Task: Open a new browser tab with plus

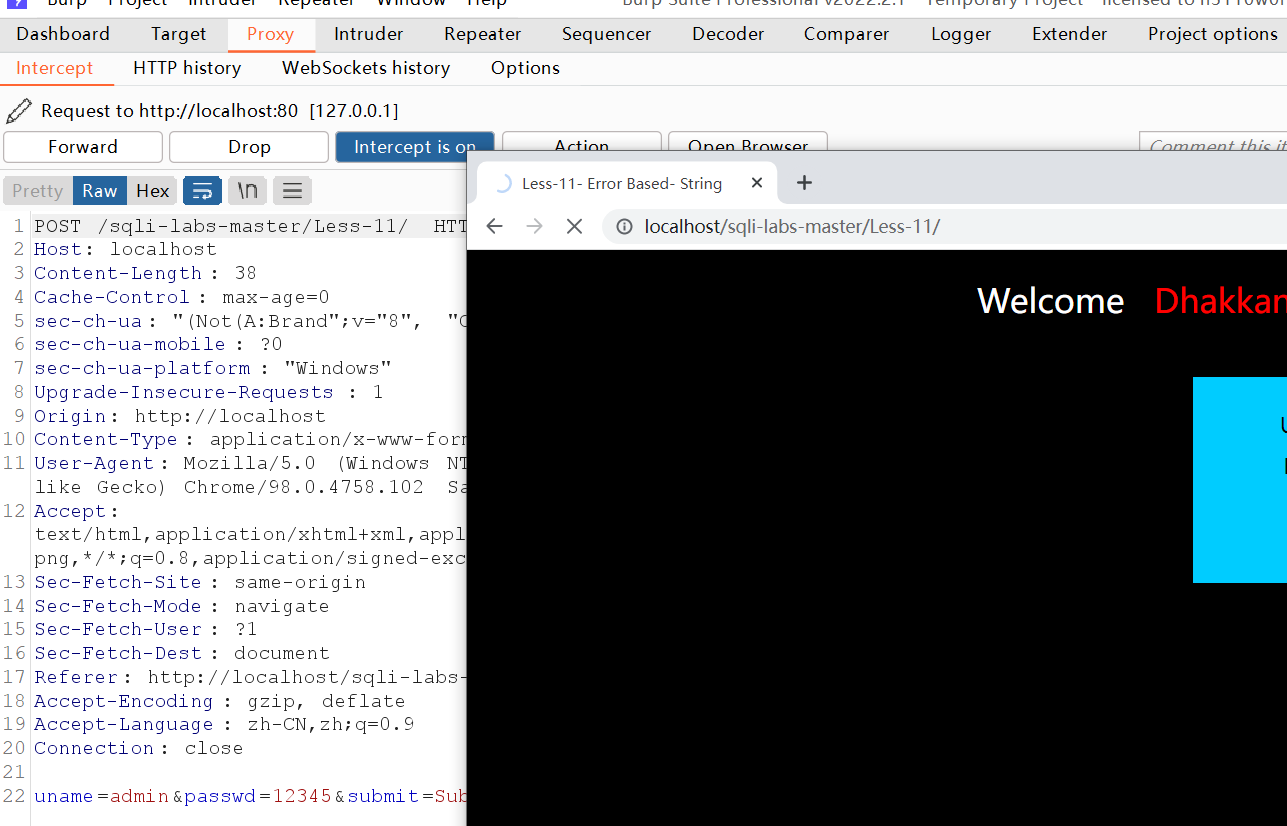Action: coord(804,183)
